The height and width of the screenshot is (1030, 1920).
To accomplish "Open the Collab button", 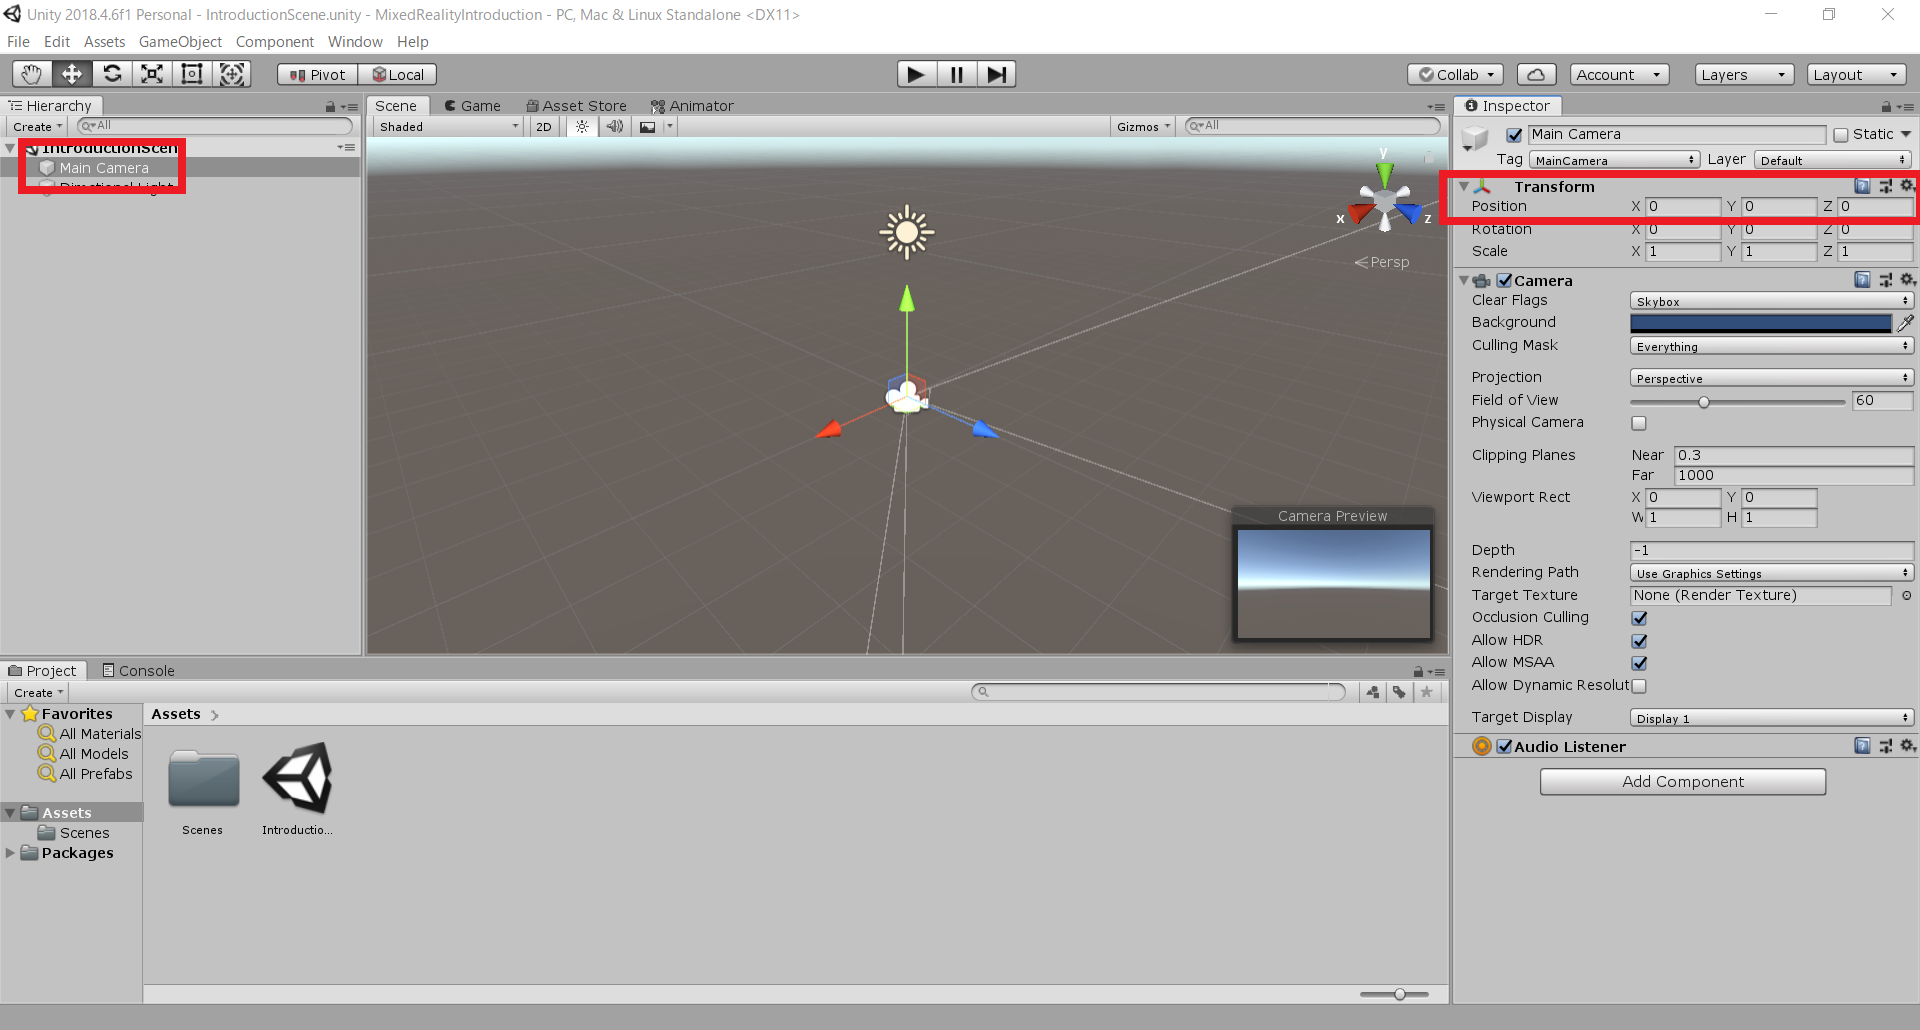I will pyautogui.click(x=1455, y=75).
